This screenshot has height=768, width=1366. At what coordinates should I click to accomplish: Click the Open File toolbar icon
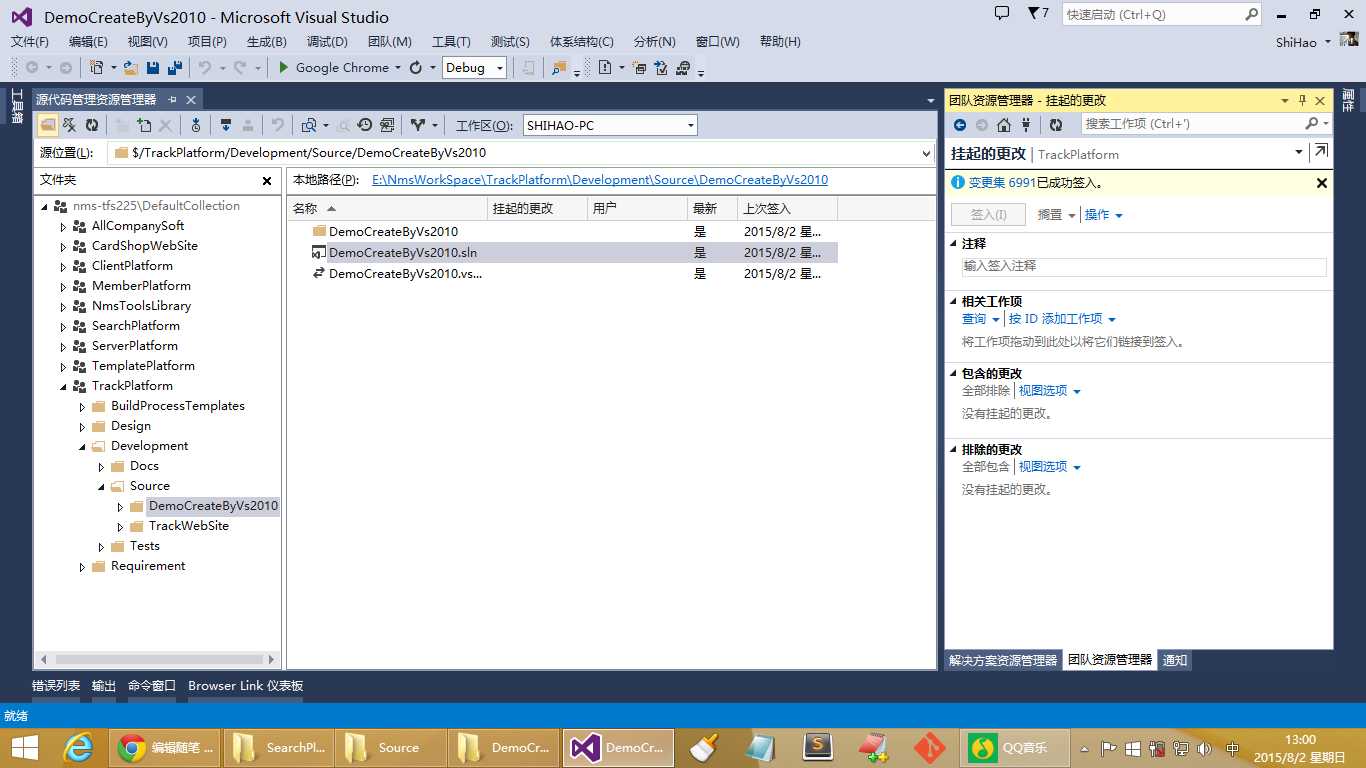tap(130, 68)
